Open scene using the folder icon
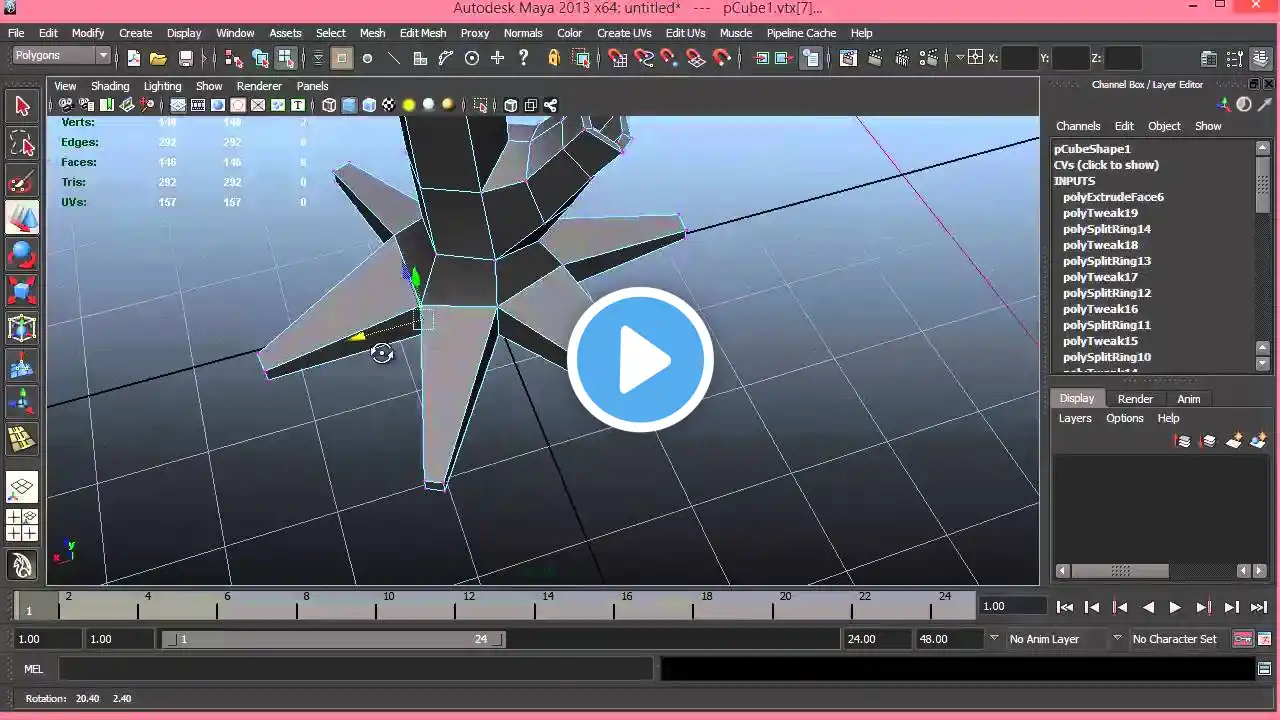 (x=158, y=58)
